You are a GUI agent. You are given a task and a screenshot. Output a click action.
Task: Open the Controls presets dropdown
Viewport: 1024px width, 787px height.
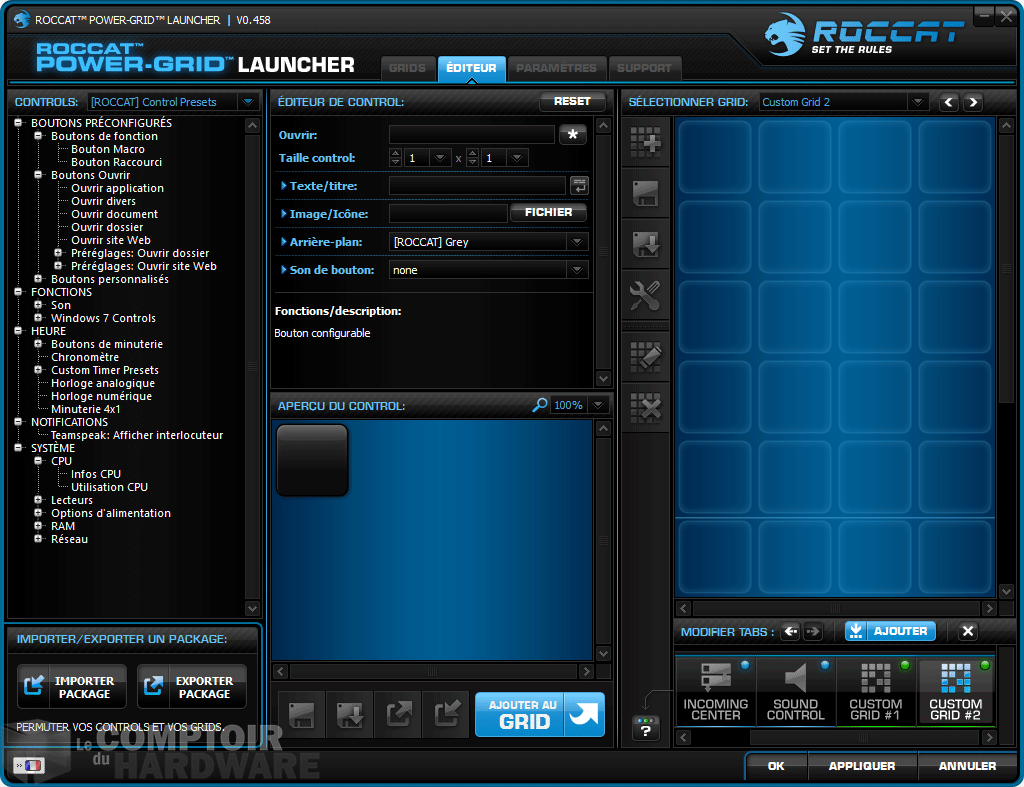coord(247,102)
